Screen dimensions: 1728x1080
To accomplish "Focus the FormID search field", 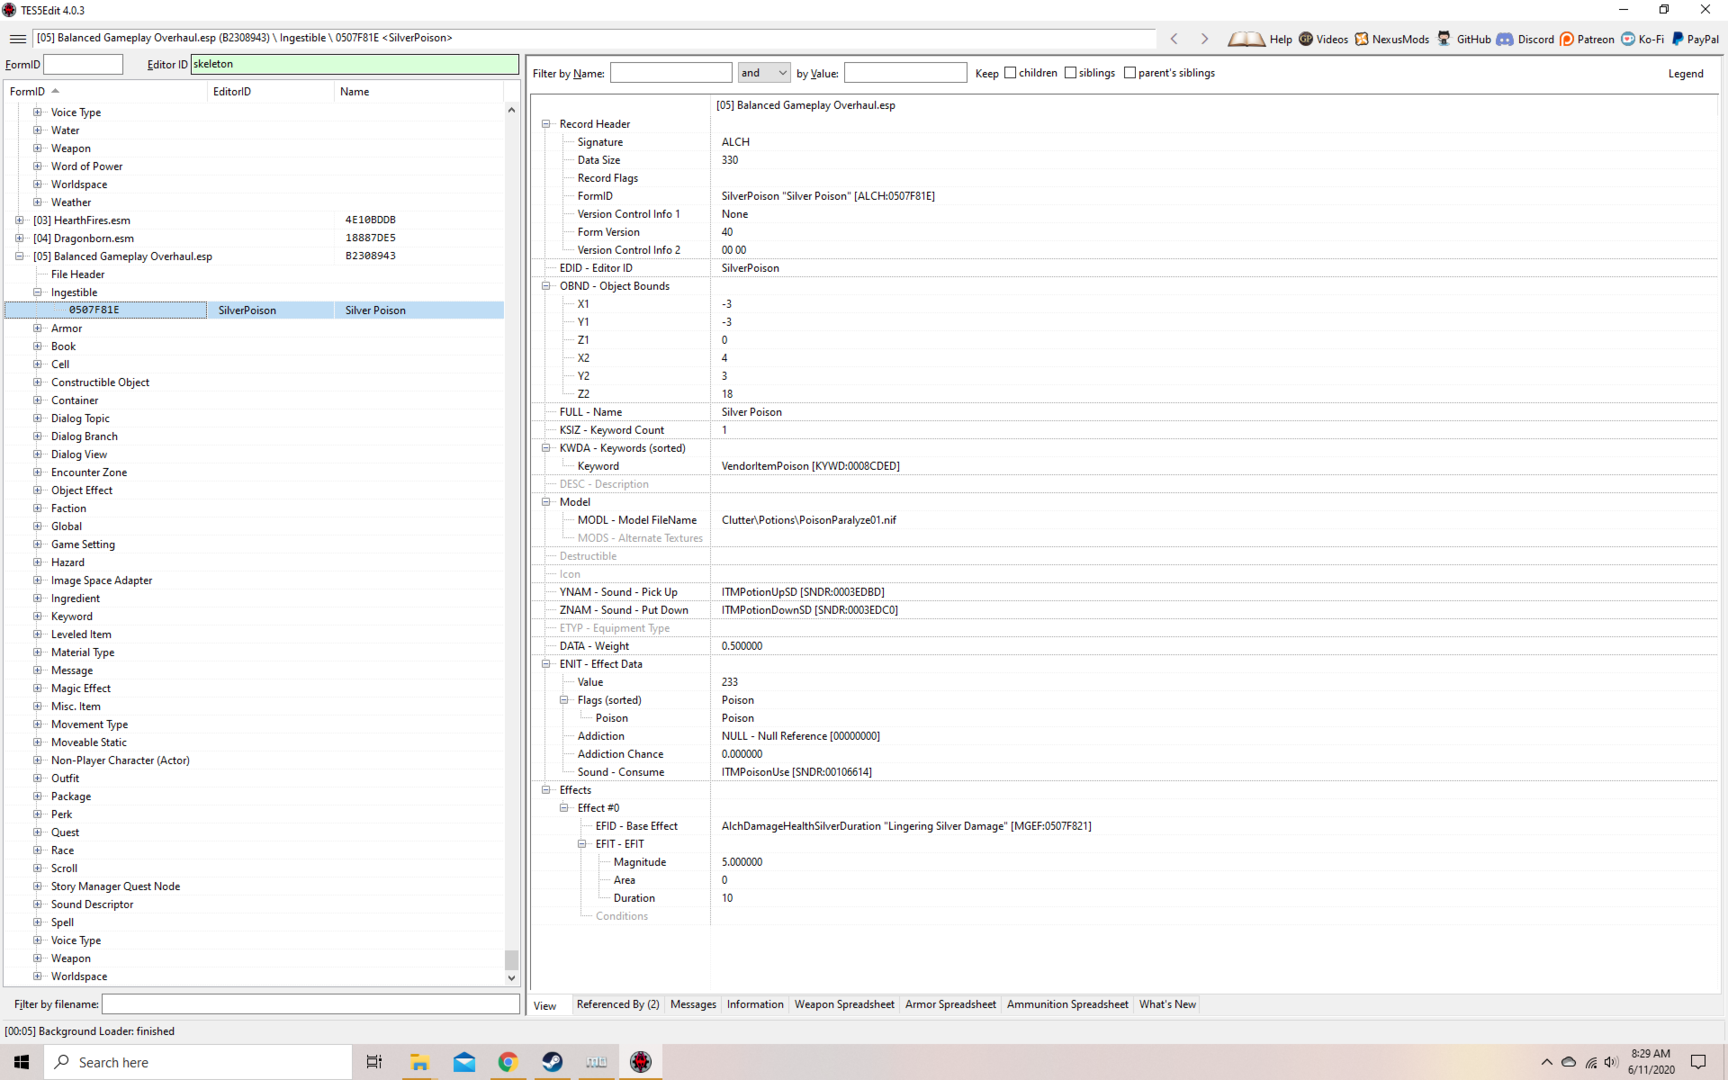I will click(x=83, y=64).
